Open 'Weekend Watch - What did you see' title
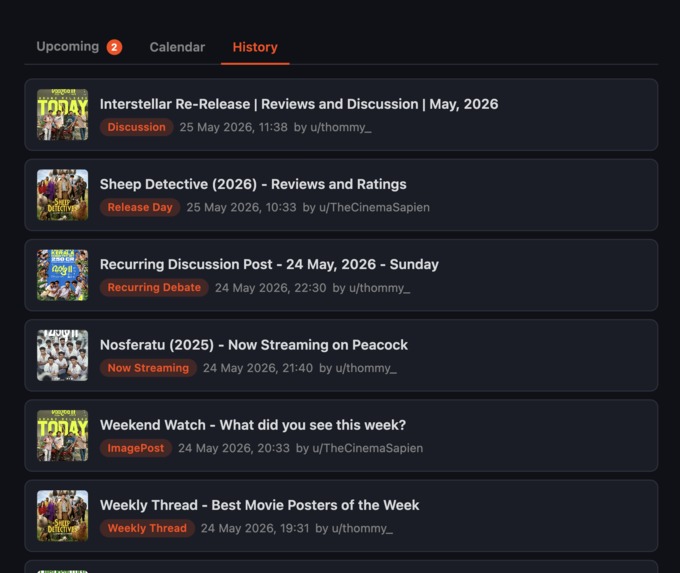Screen dimensions: 680x573 click(253, 425)
